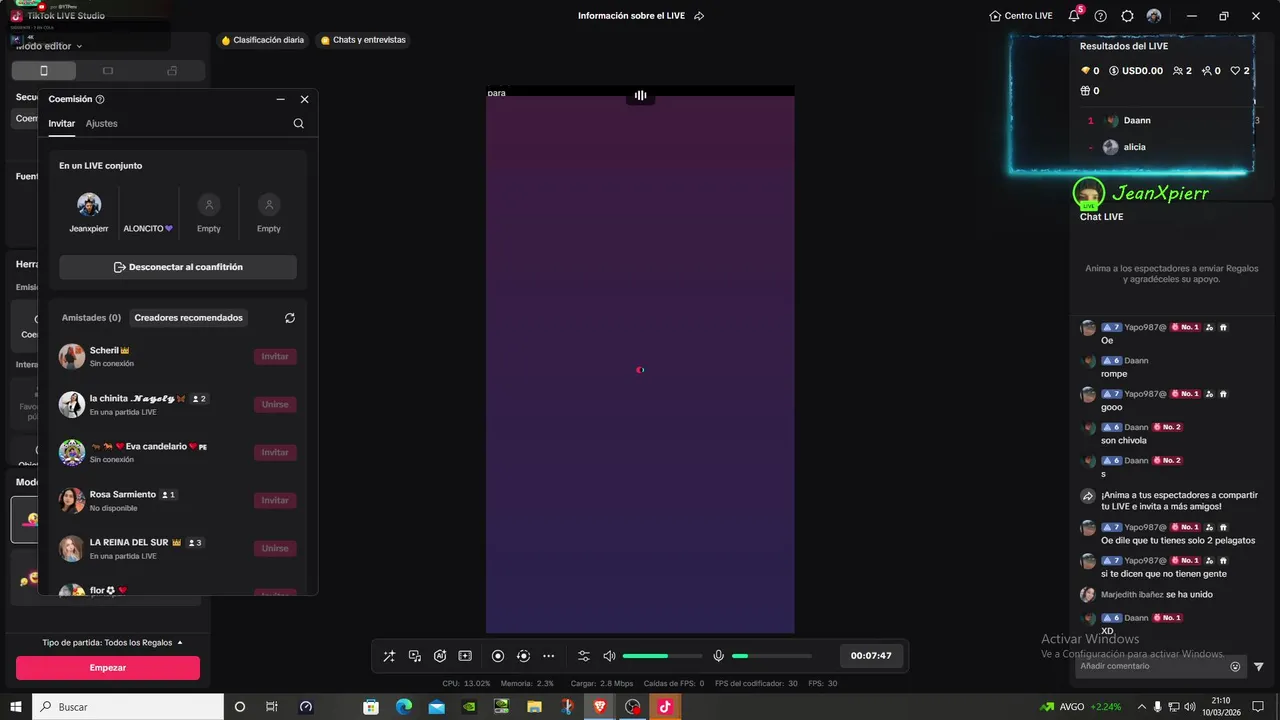
Task: Open the magic effects wand tool
Action: coord(389,656)
